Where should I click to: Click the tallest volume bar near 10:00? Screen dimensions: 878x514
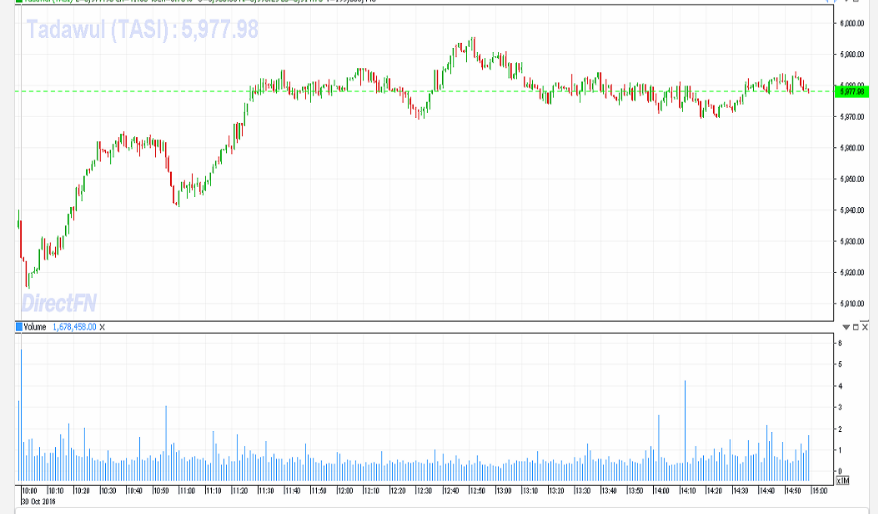click(x=21, y=415)
